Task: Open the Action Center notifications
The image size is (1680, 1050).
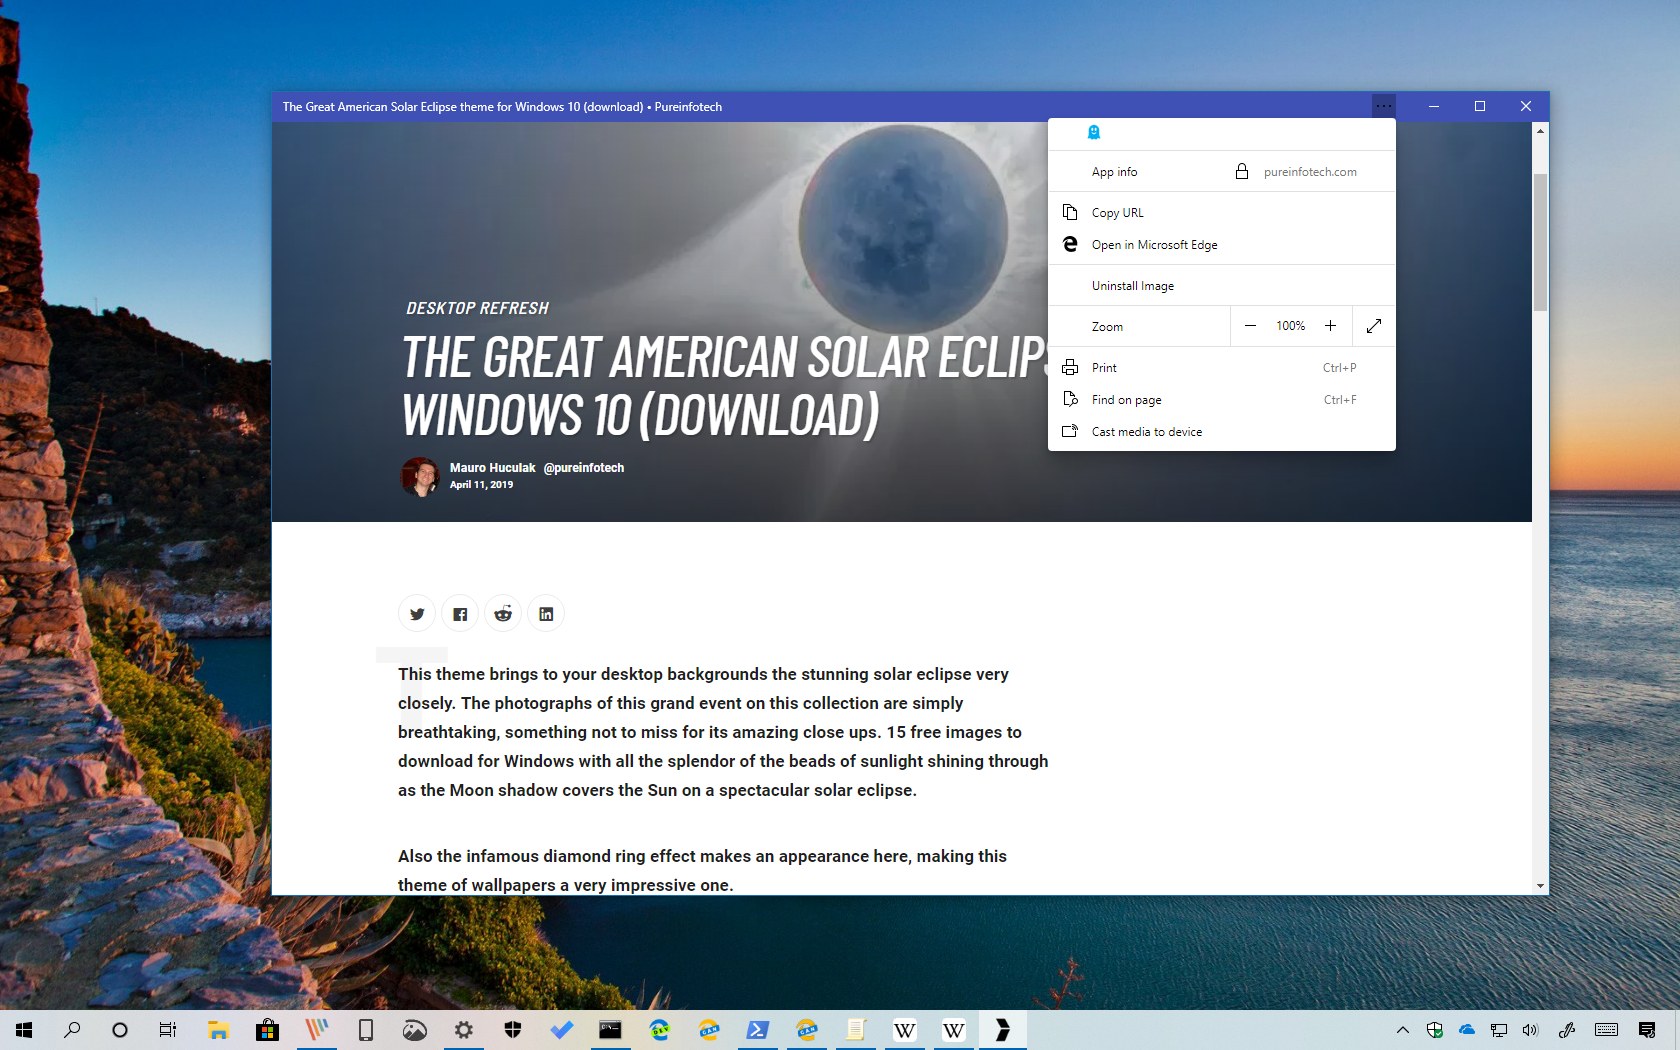Action: pyautogui.click(x=1647, y=1030)
